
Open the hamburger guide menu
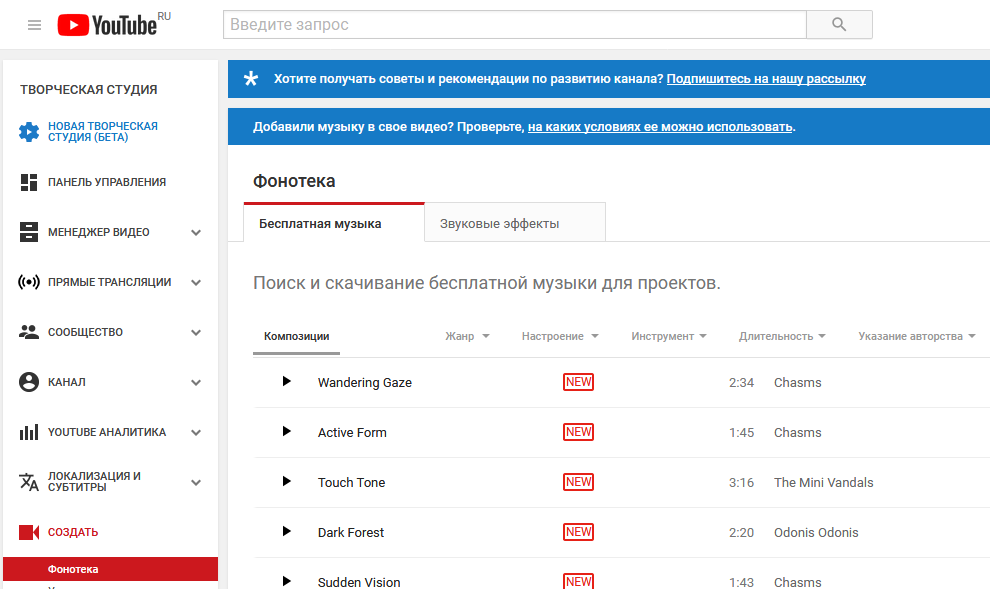click(35, 25)
